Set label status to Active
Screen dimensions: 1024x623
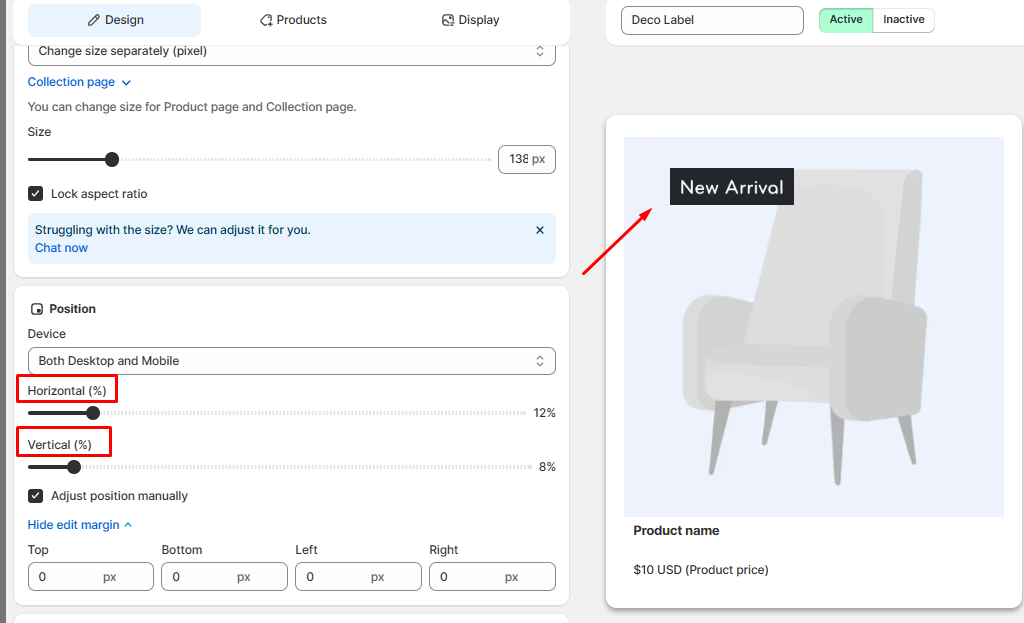click(846, 20)
